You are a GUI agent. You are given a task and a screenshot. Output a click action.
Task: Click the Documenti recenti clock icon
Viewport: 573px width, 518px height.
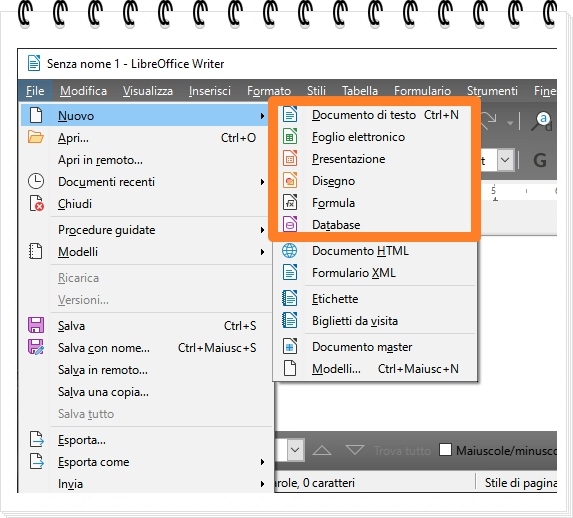36,181
